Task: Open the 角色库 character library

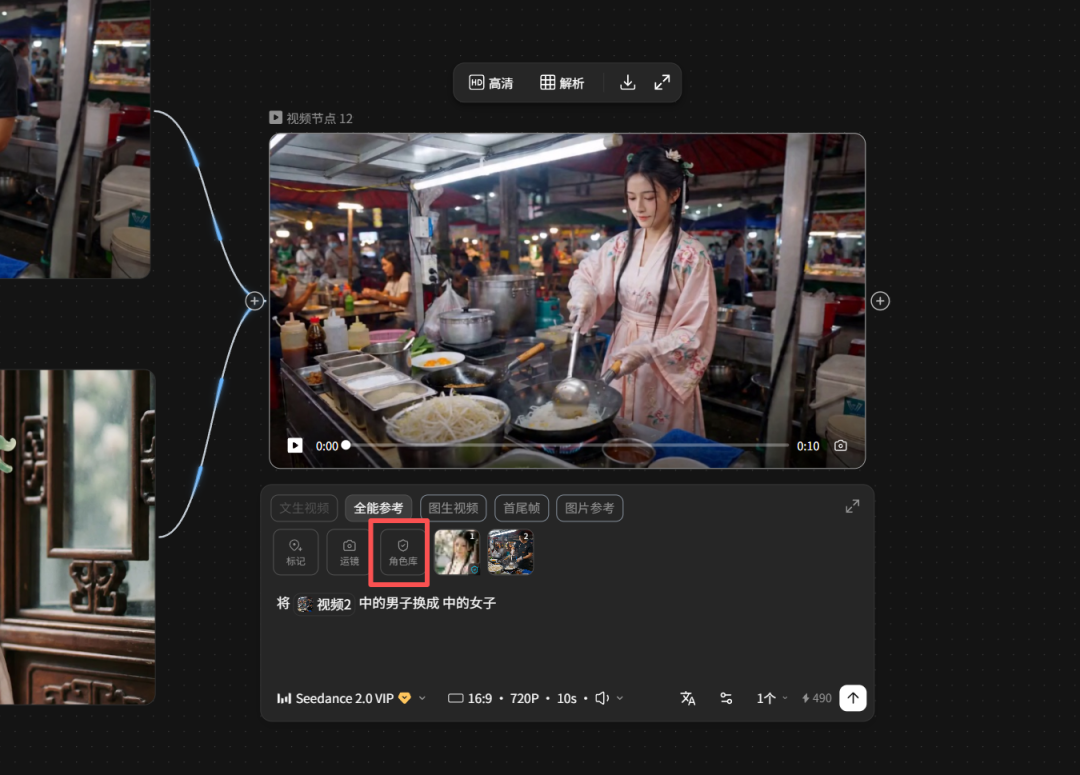Action: [403, 552]
